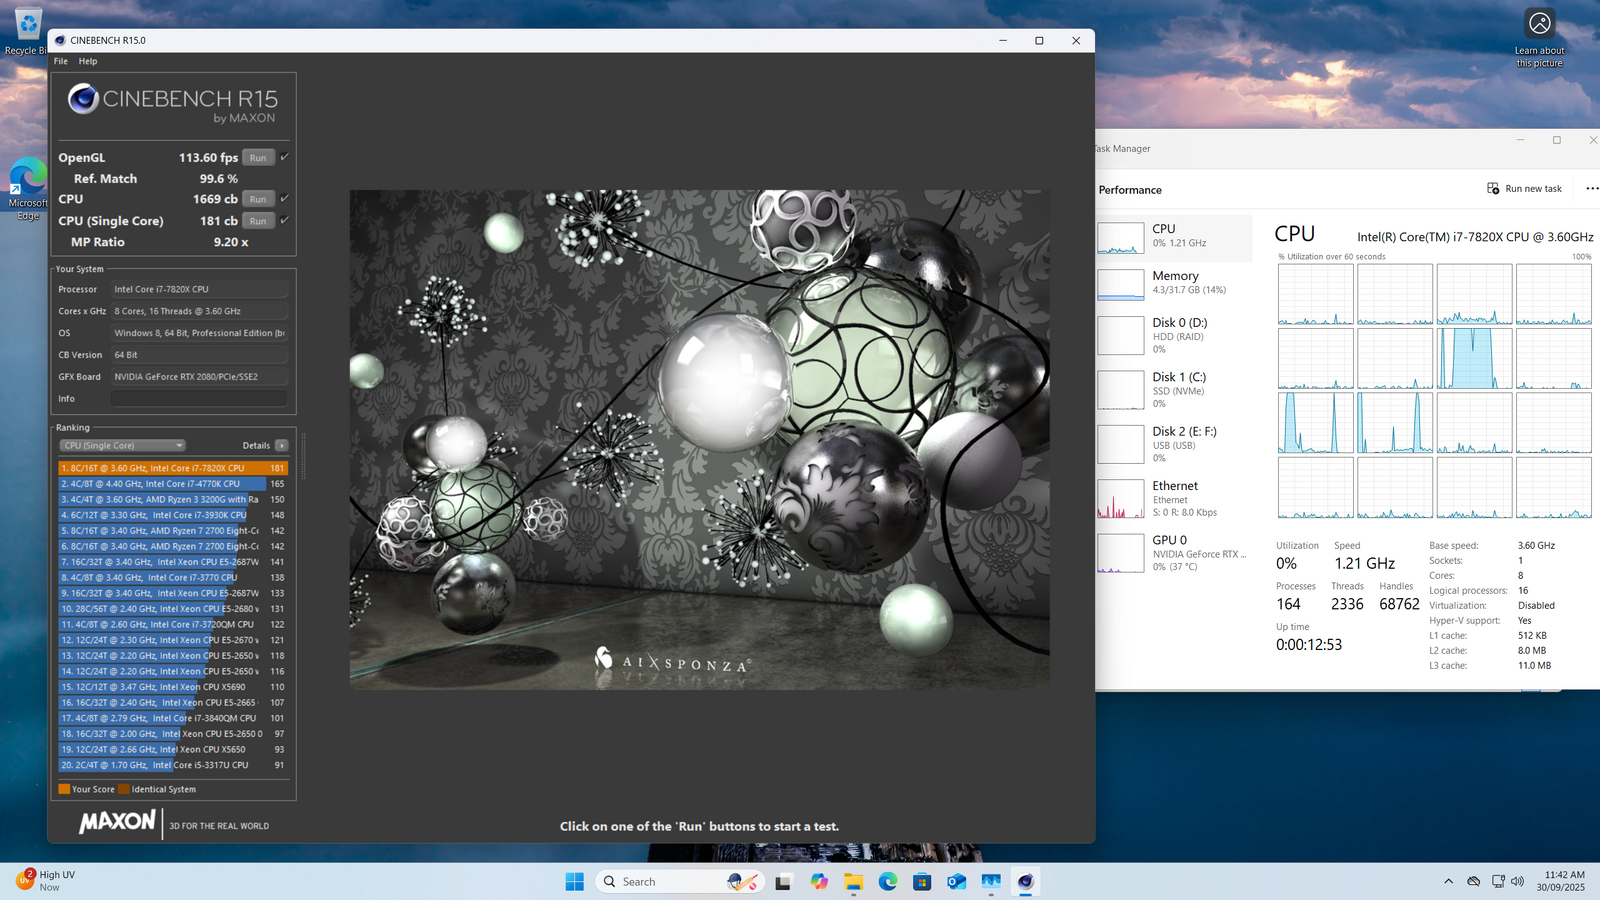Viewport: 1600px width, 900px height.
Task: Click the Cinebench icon in the taskbar
Action: [1025, 881]
